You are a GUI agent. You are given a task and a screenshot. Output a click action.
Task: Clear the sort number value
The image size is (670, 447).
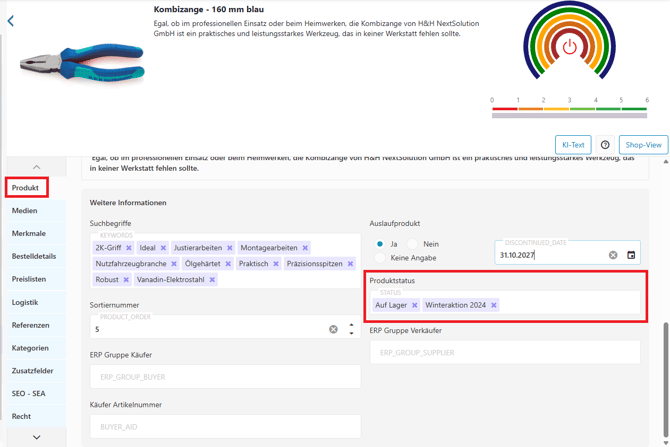[x=334, y=329]
